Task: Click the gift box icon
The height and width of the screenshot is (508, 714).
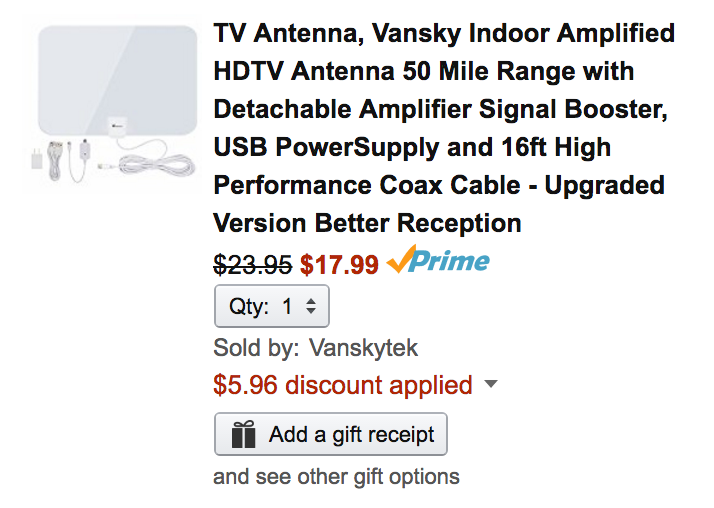Action: pos(243,435)
